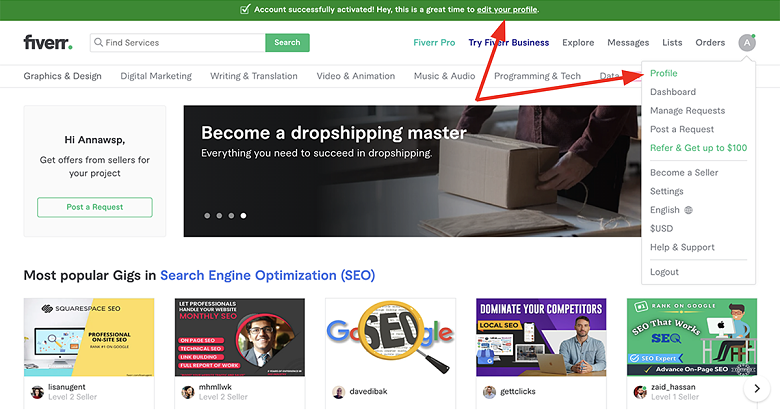The width and height of the screenshot is (780, 410).
Task: Open Graphics & Design category
Action: (x=63, y=76)
